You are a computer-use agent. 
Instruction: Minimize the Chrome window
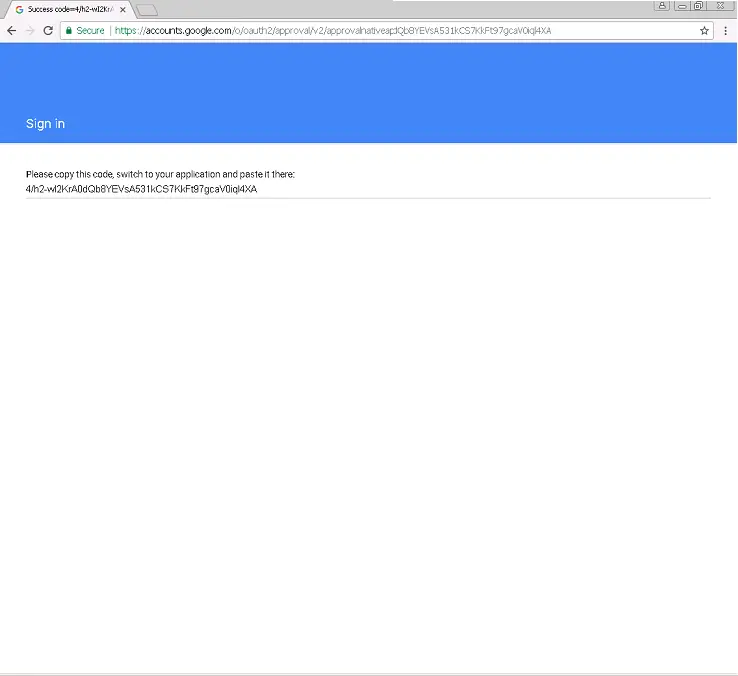[681, 5]
